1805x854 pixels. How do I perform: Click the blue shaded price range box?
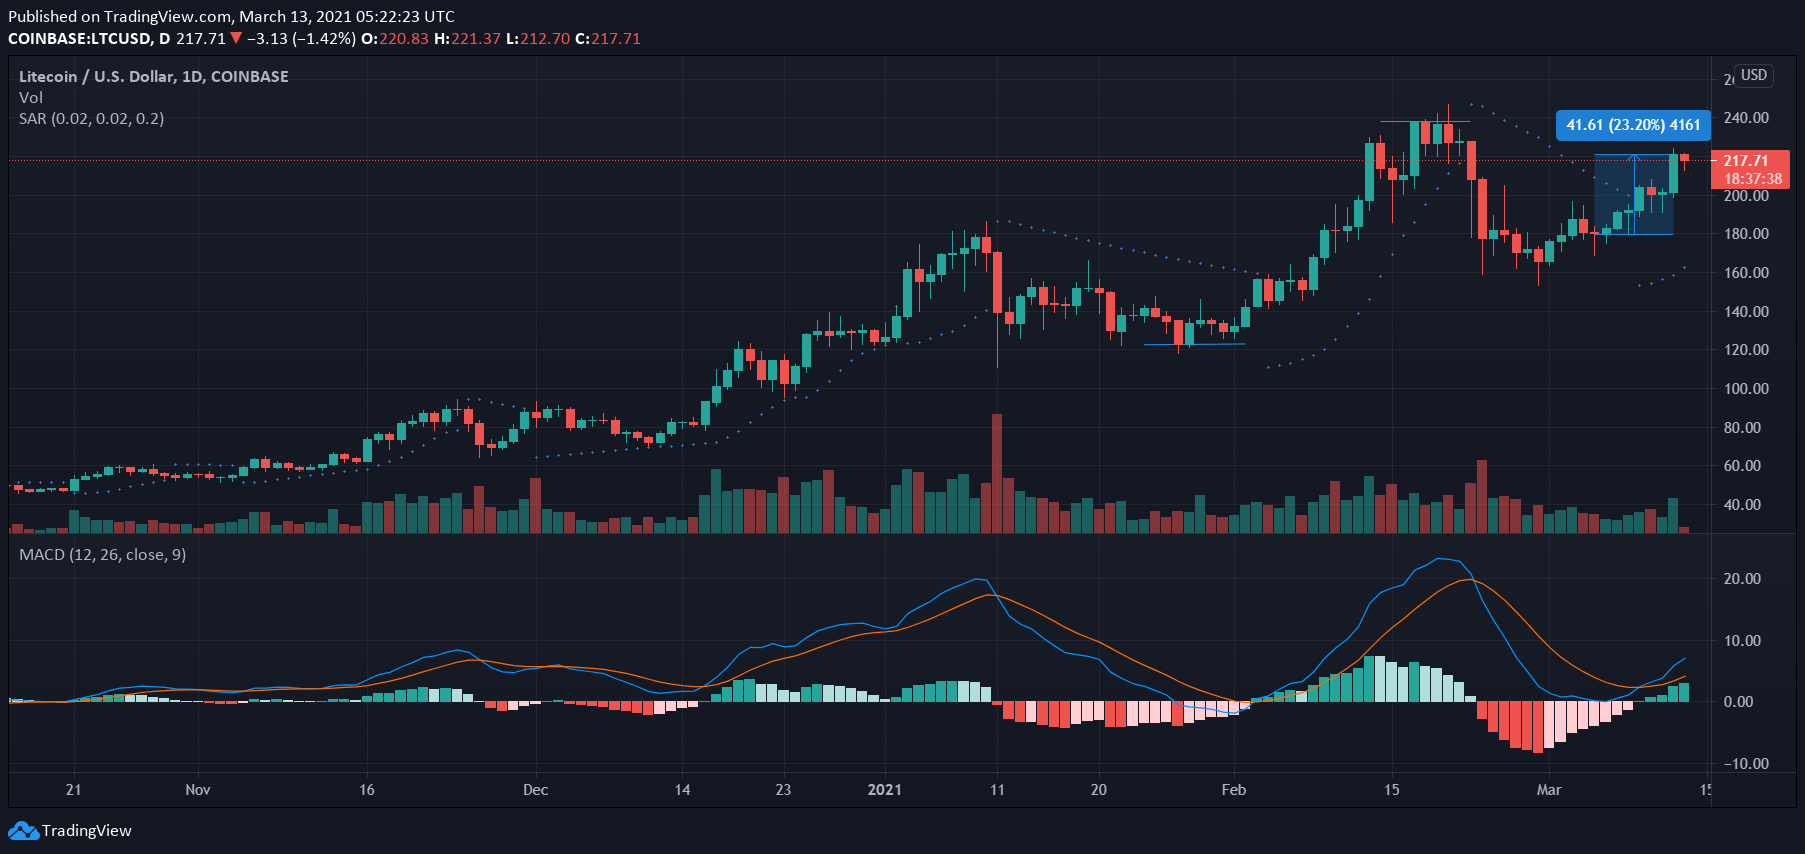(x=1634, y=195)
